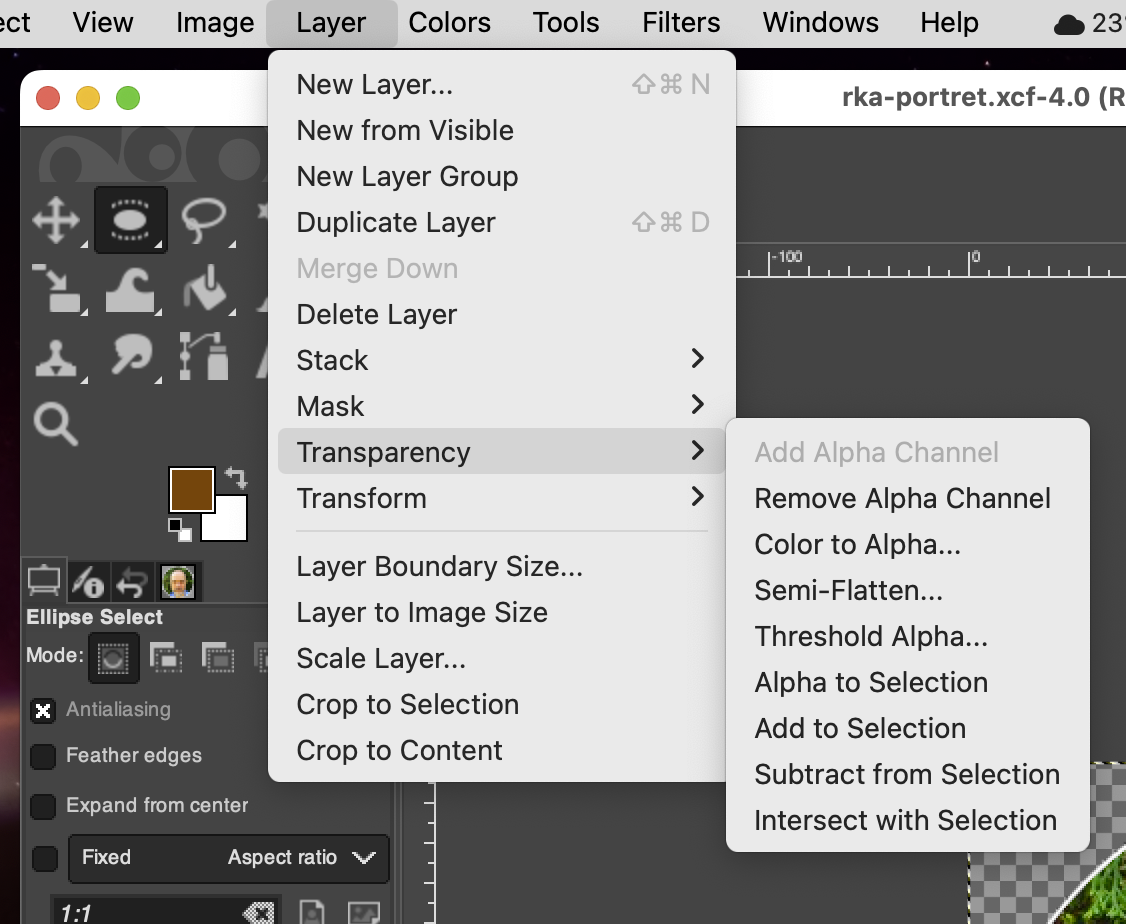
Task: Enable Feather edges option
Action: [43, 757]
